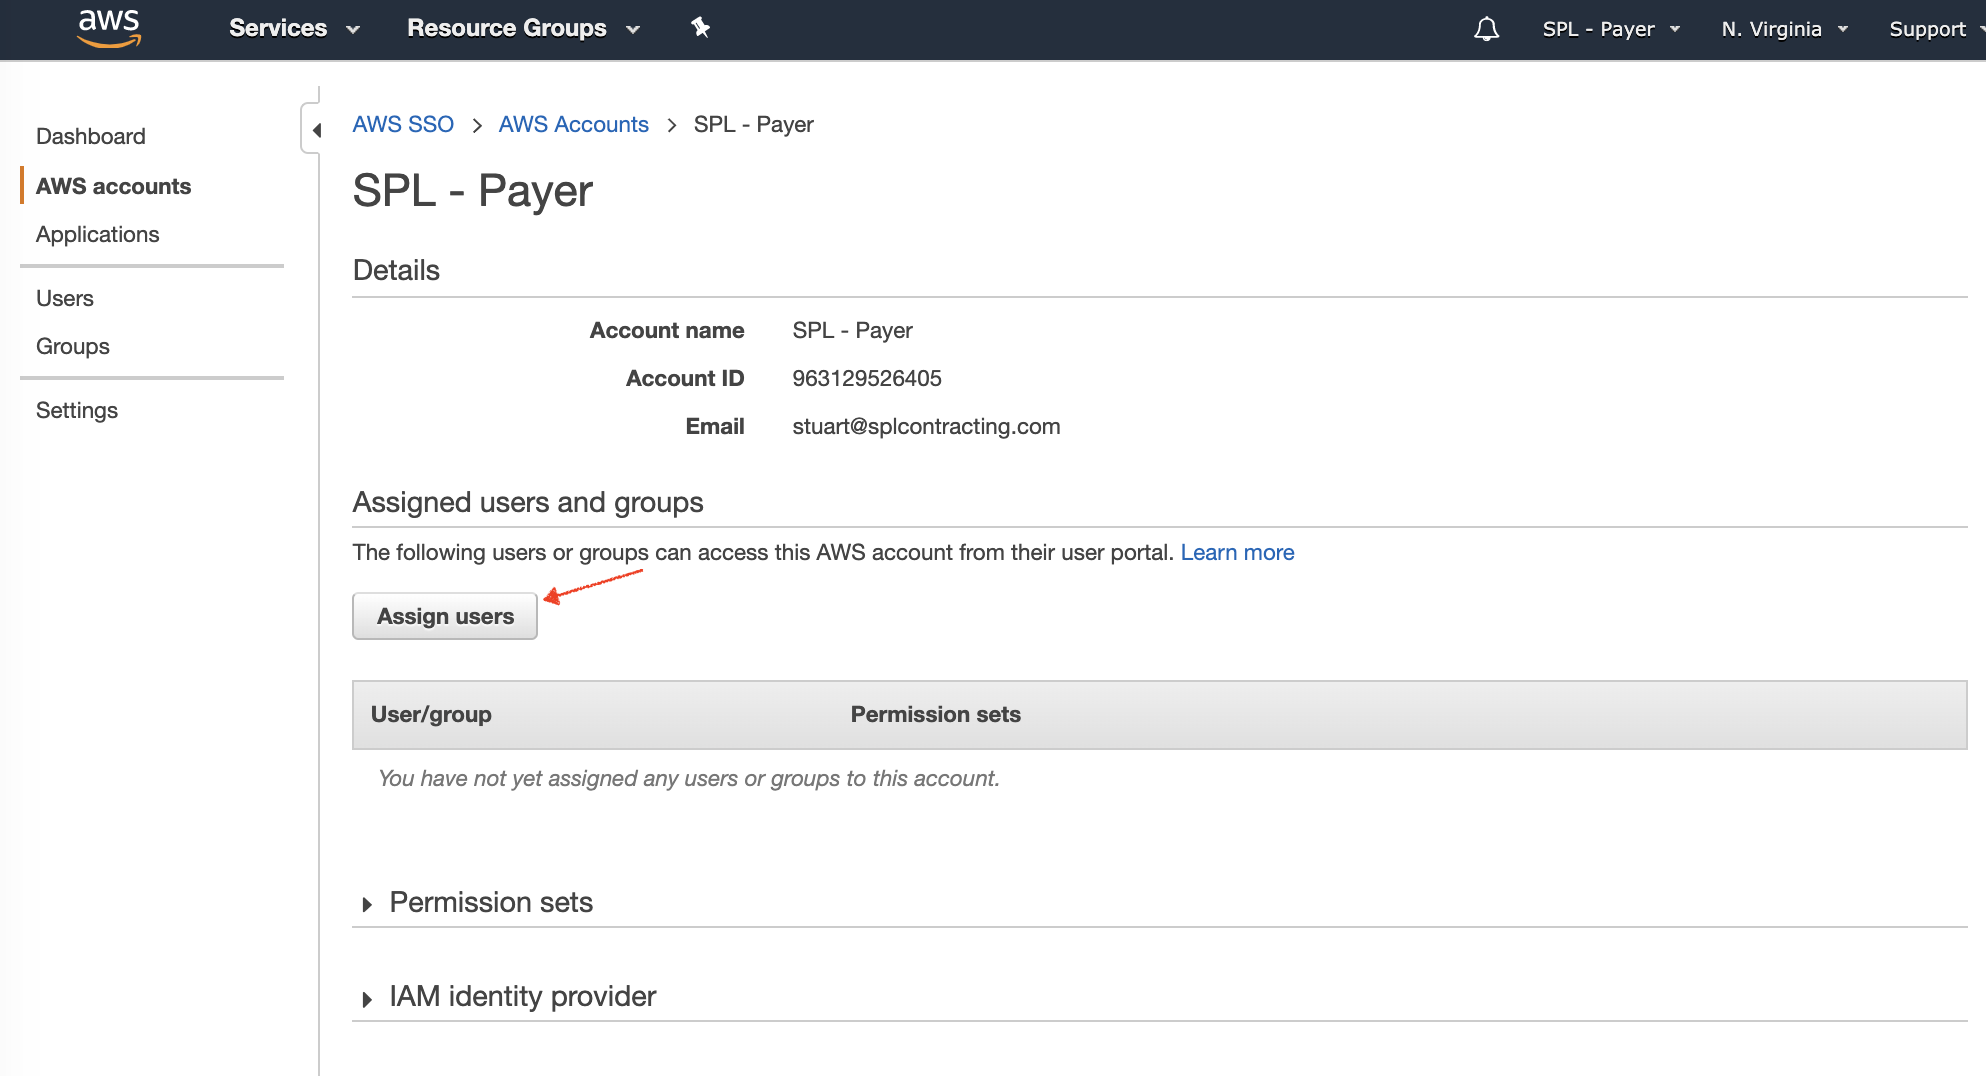Follow the AWS SSO breadcrumb link

(x=403, y=124)
